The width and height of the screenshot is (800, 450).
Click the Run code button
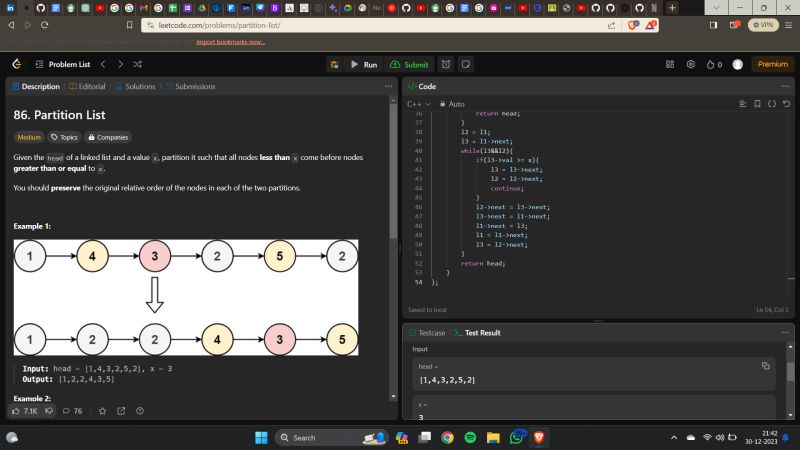pos(363,64)
